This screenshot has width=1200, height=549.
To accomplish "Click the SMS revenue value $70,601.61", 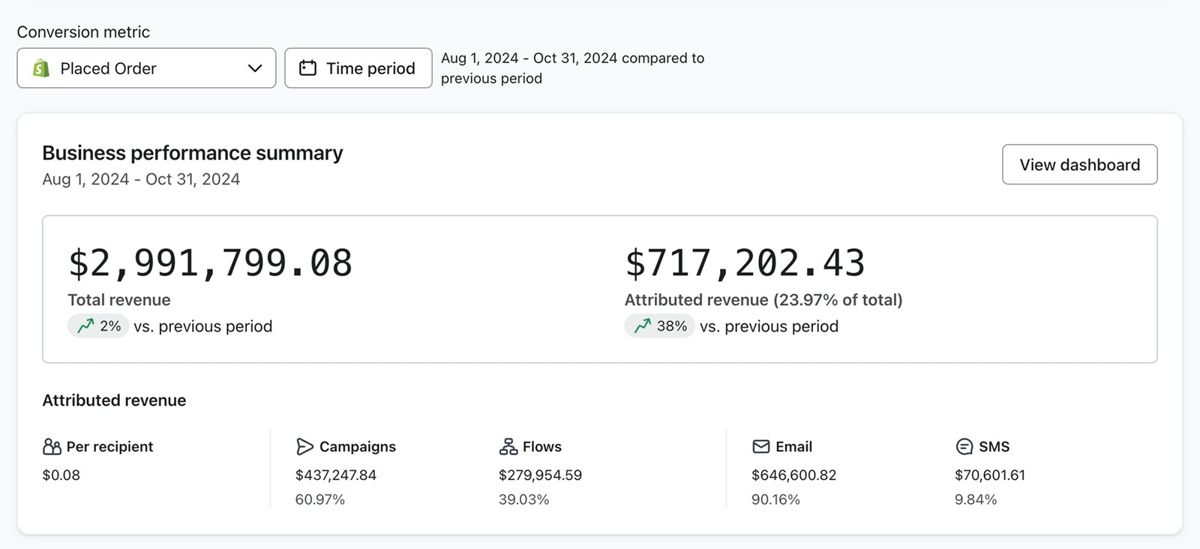I will pos(990,476).
